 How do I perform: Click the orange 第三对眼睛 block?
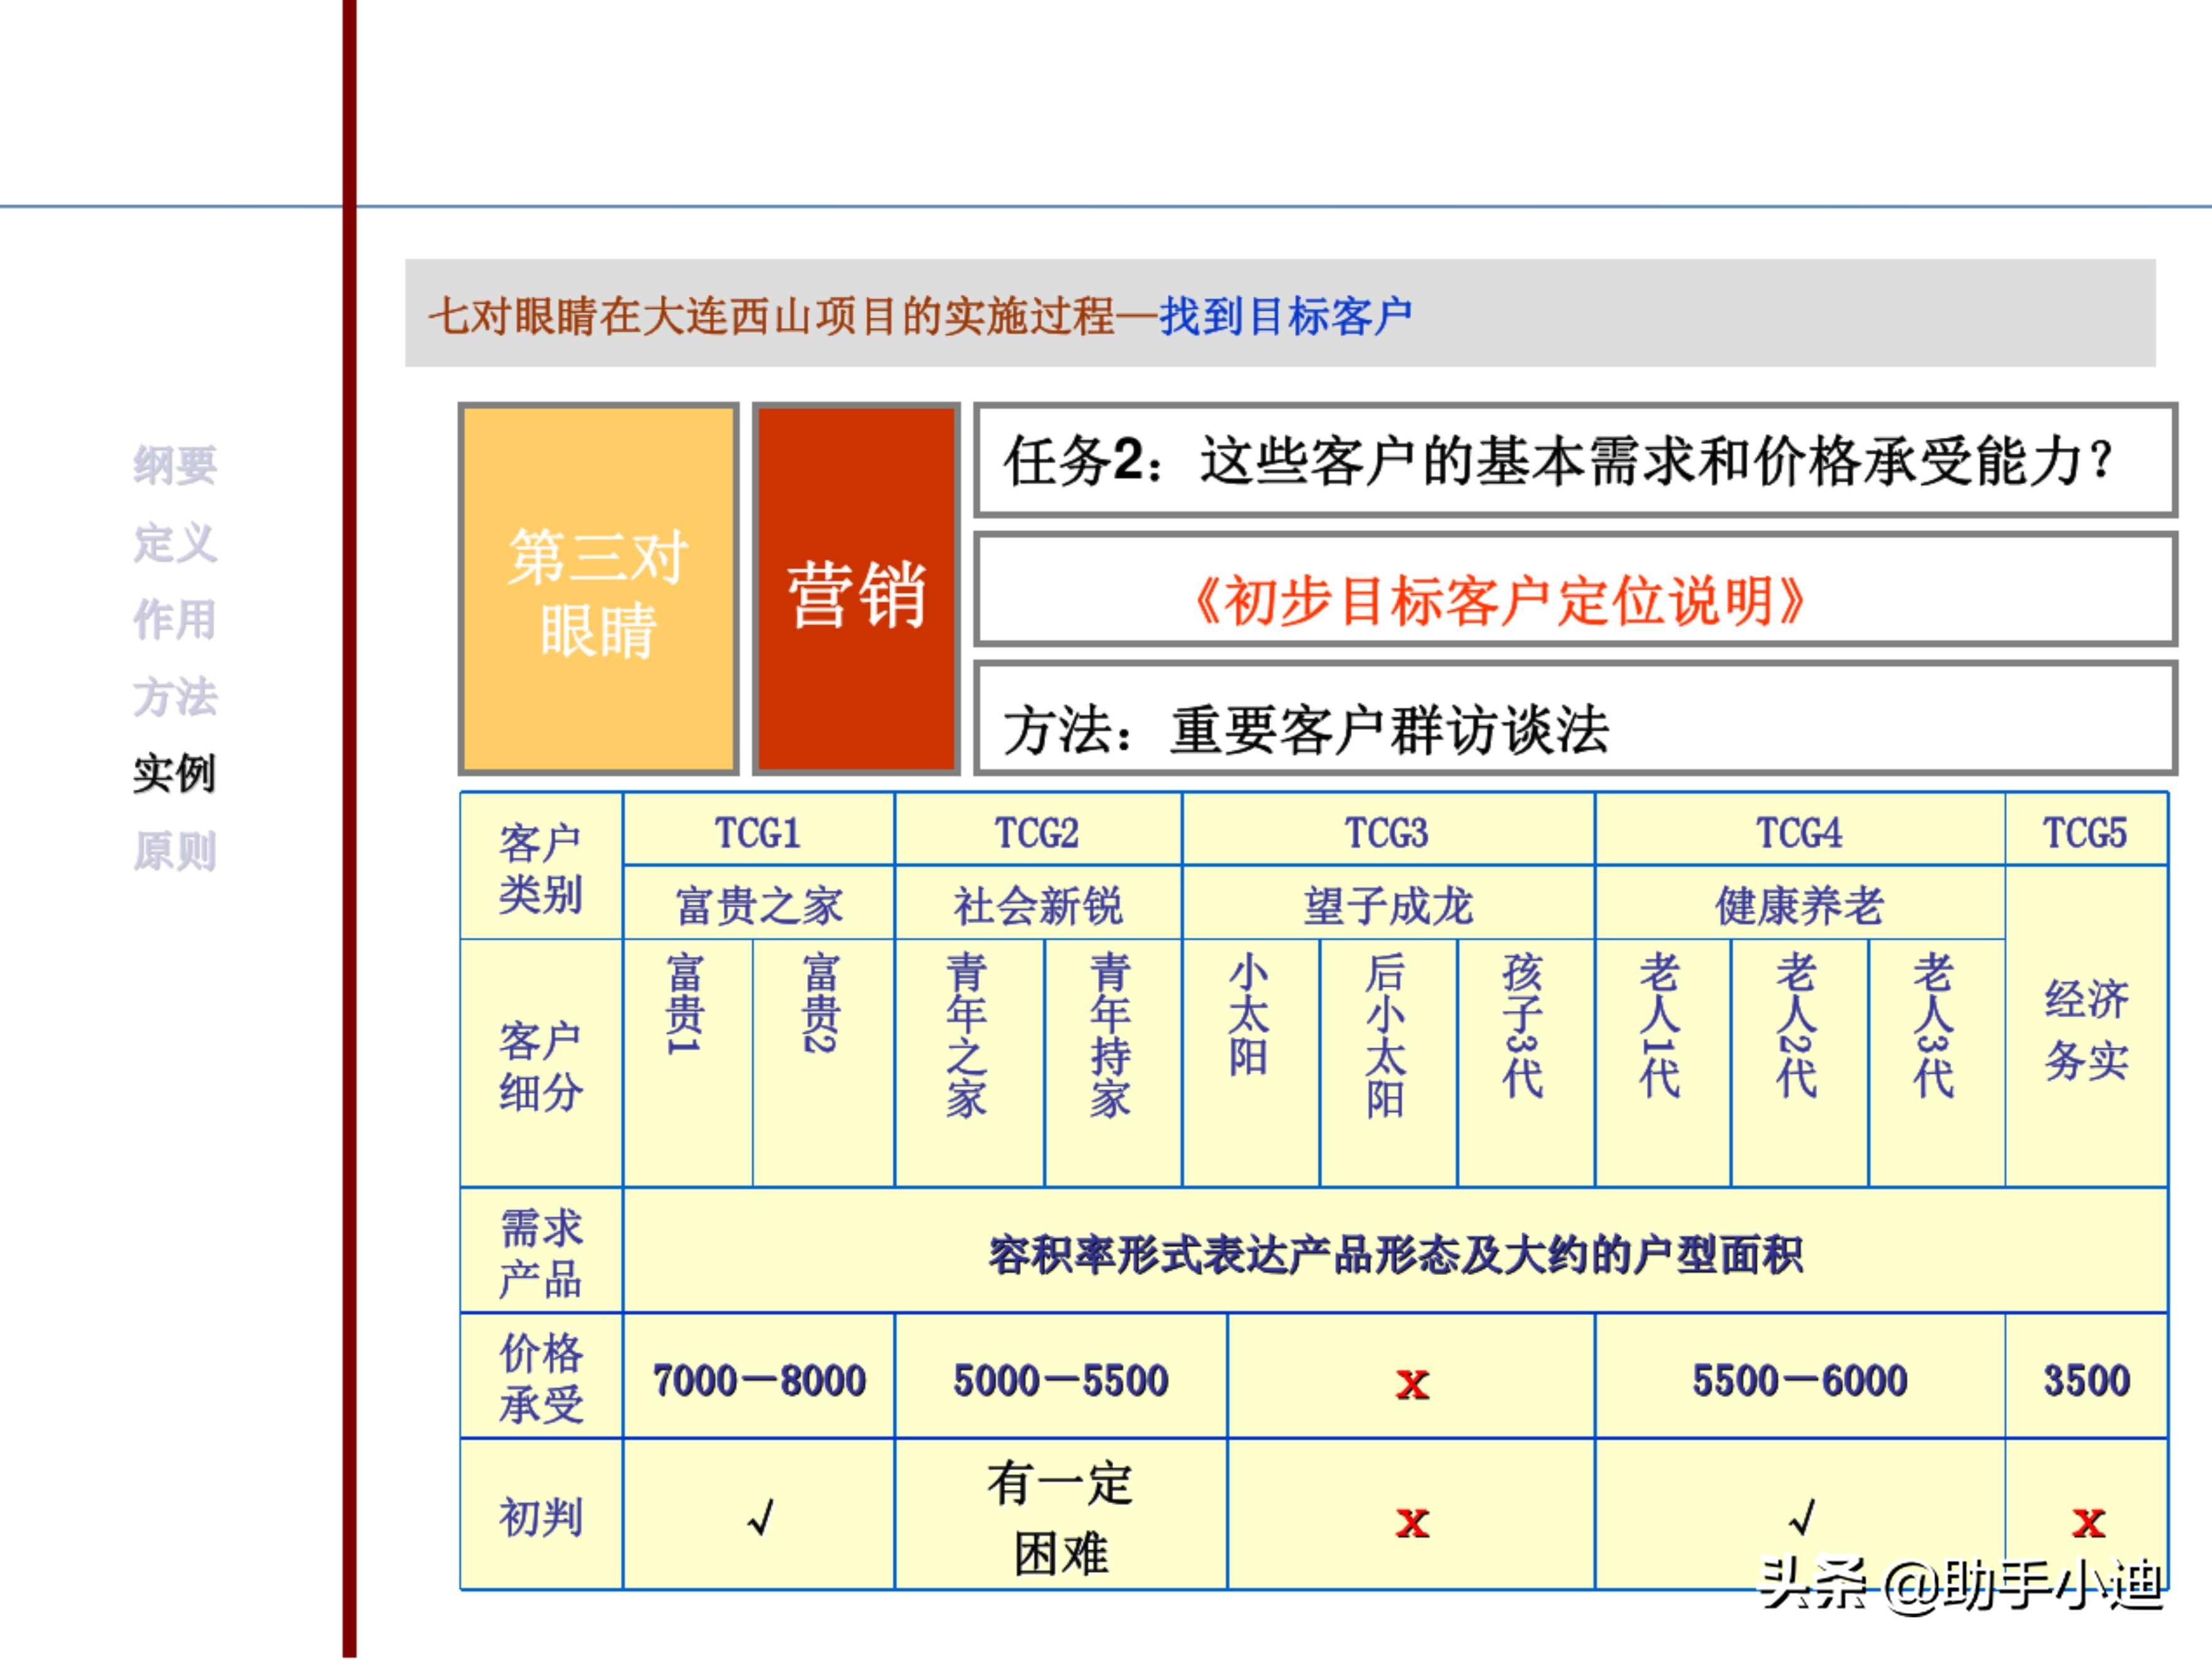coord(600,590)
